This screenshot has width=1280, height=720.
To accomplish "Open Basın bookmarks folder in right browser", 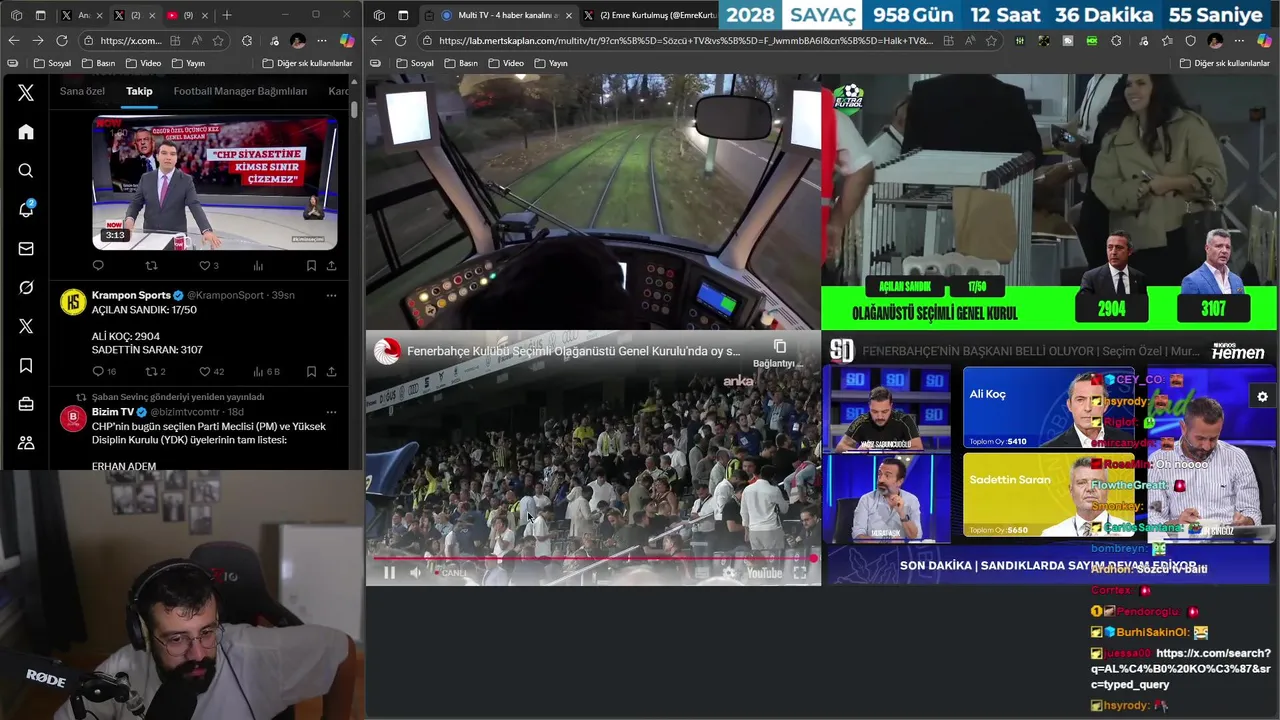I will click(461, 63).
